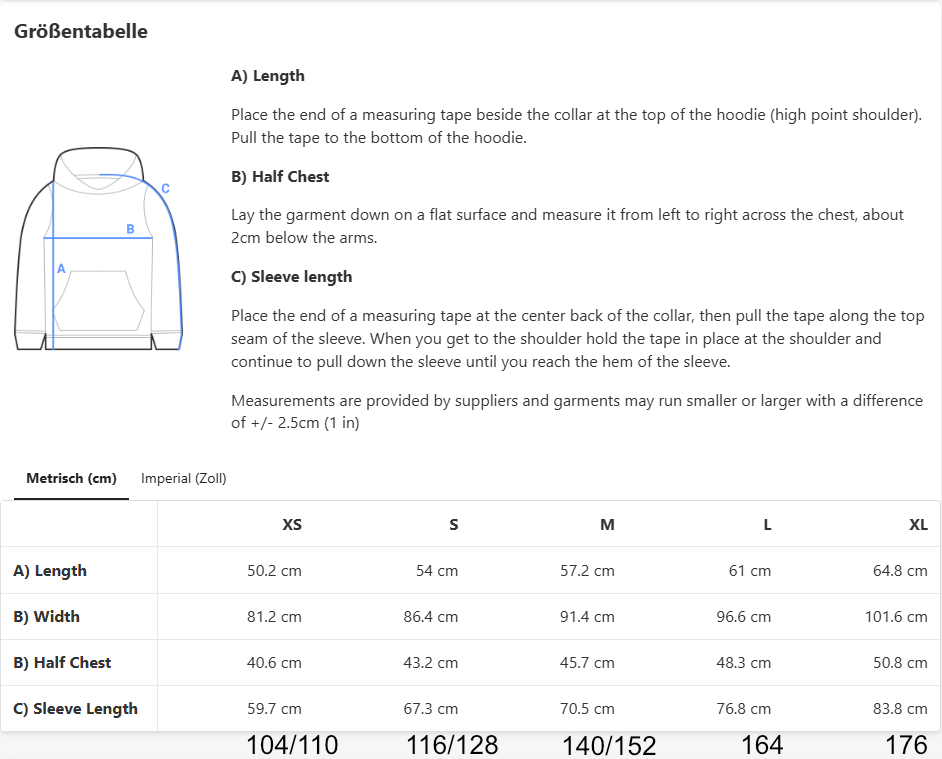Click the blue letter C on the hoodie sleeve

click(165, 188)
